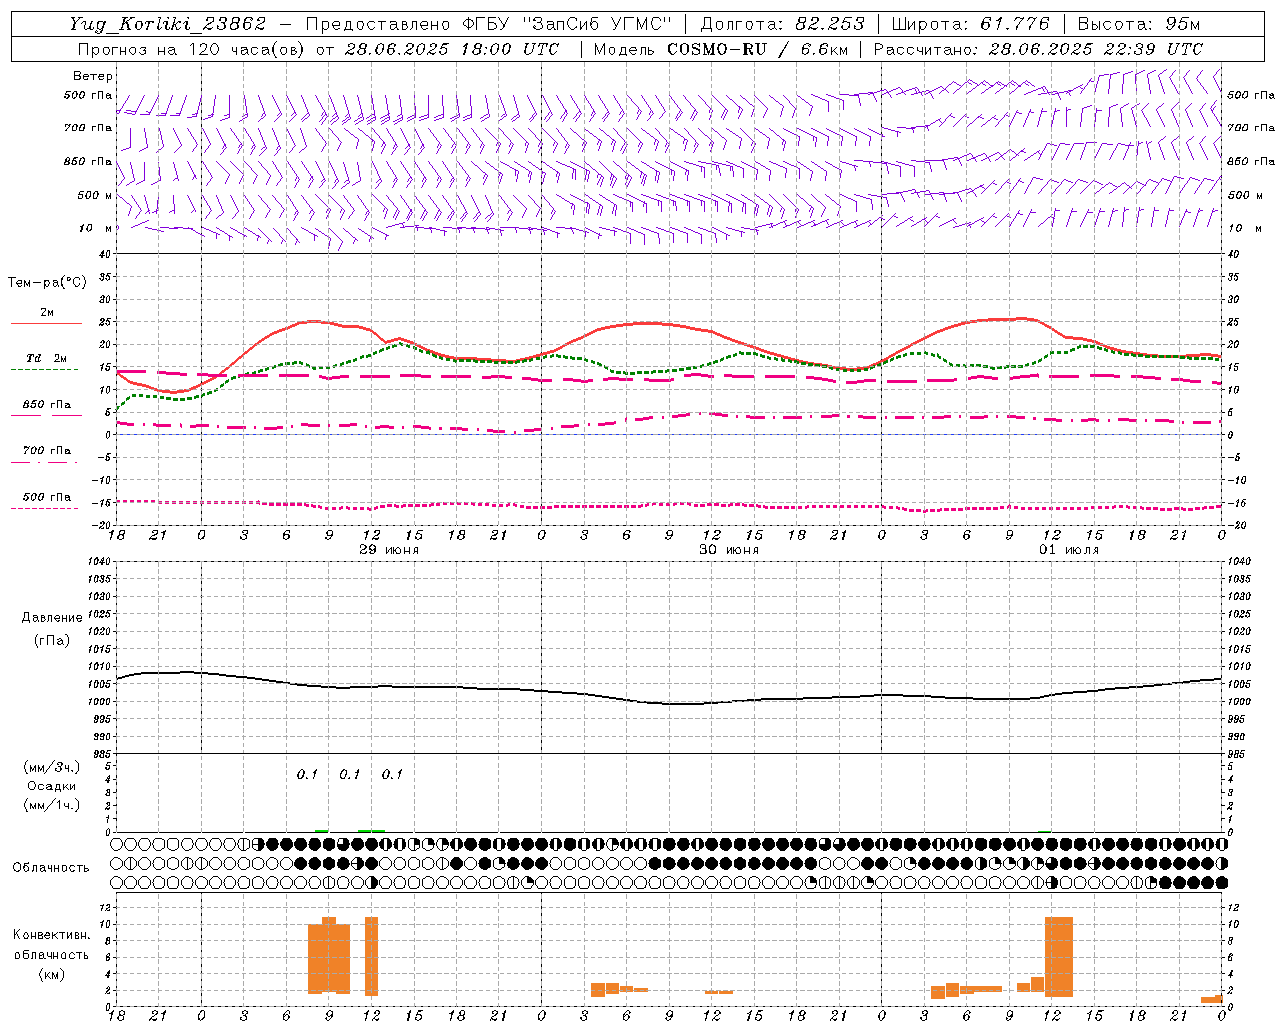This screenshot has height=1024, width=1280.
Task: Click the 29 июня date label
Action: click(389, 550)
